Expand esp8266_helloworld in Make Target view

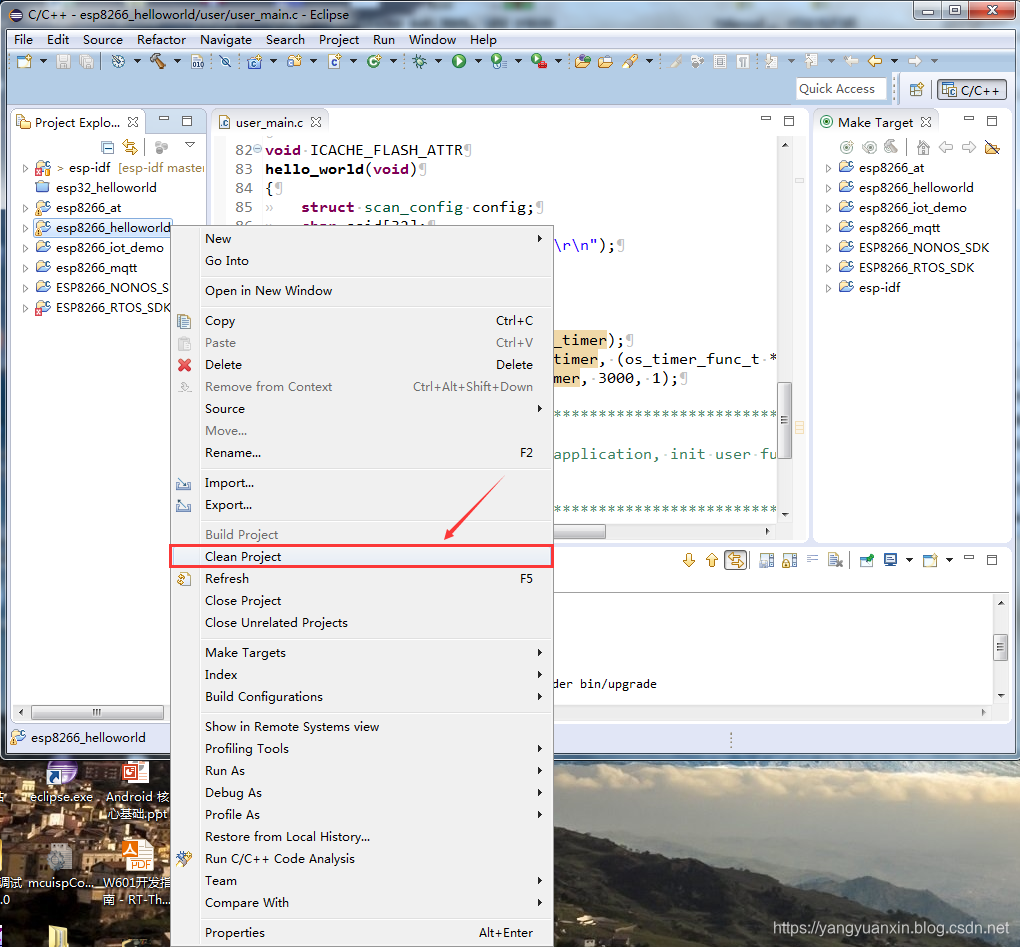point(828,189)
